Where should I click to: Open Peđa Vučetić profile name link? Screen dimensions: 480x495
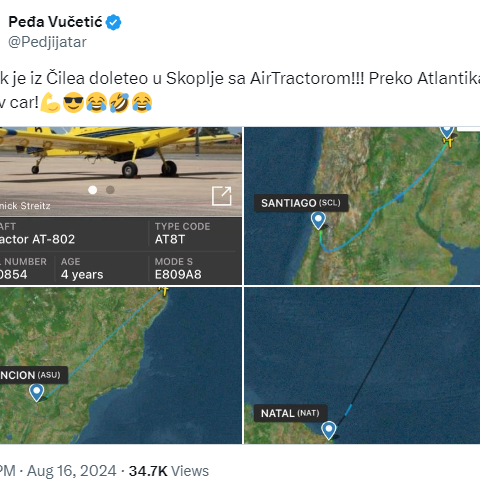click(55, 22)
